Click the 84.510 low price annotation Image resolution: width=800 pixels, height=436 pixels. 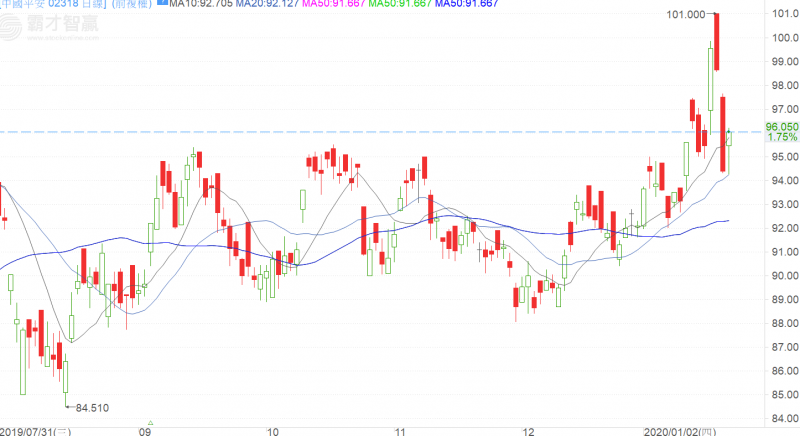(x=92, y=408)
